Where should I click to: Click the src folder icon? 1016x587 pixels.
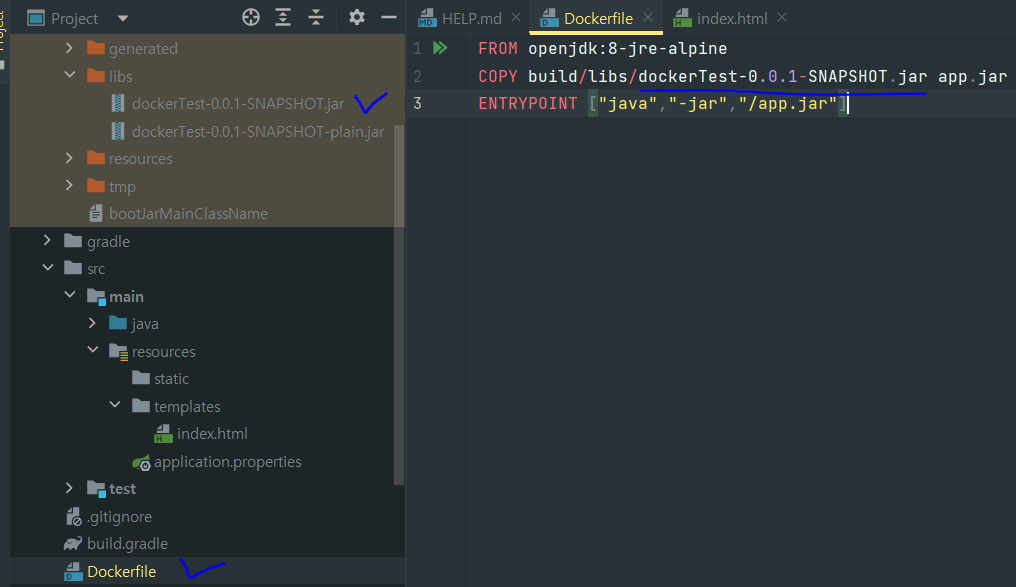pyautogui.click(x=73, y=268)
